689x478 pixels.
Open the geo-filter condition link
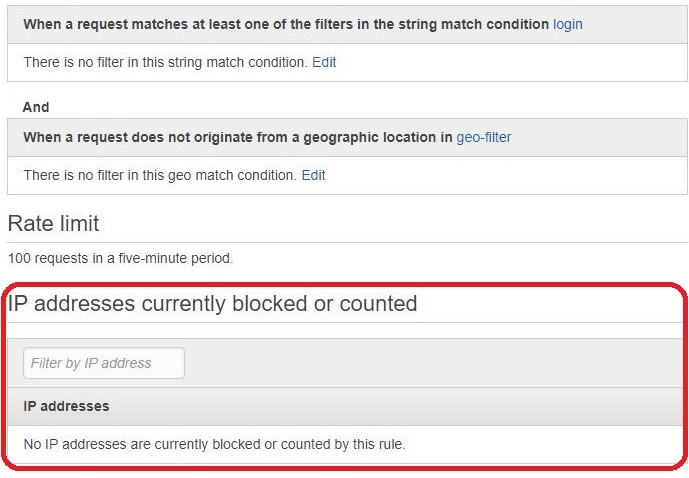(484, 137)
